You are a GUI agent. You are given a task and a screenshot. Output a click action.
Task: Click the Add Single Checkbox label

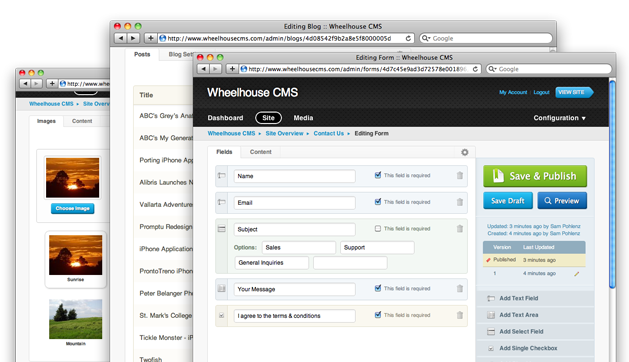[x=528, y=348]
